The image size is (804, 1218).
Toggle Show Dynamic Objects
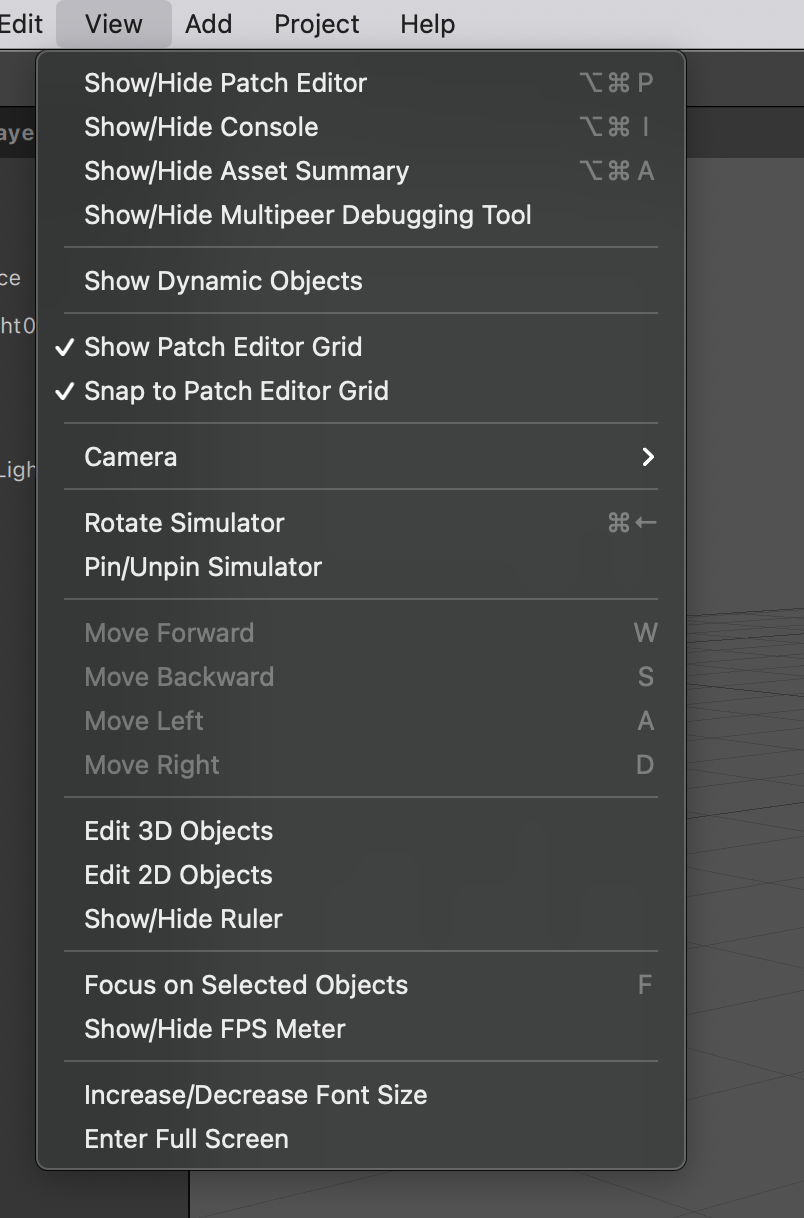223,281
